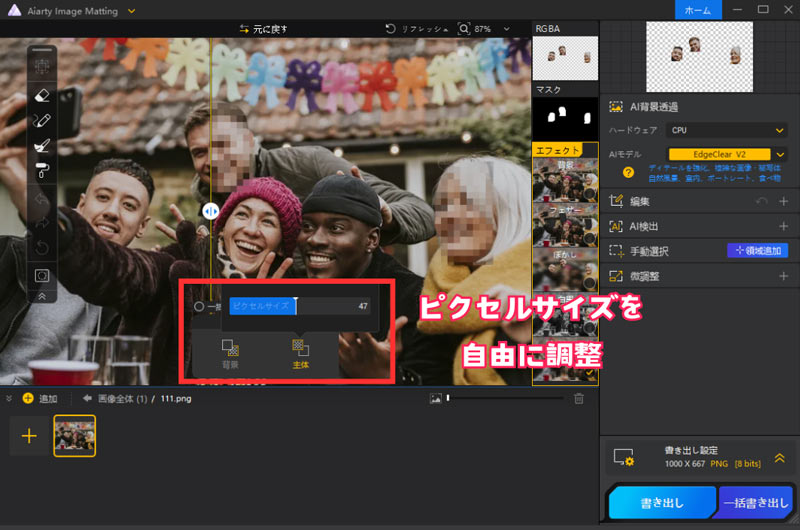Select the Brush pen tool

[x=42, y=120]
